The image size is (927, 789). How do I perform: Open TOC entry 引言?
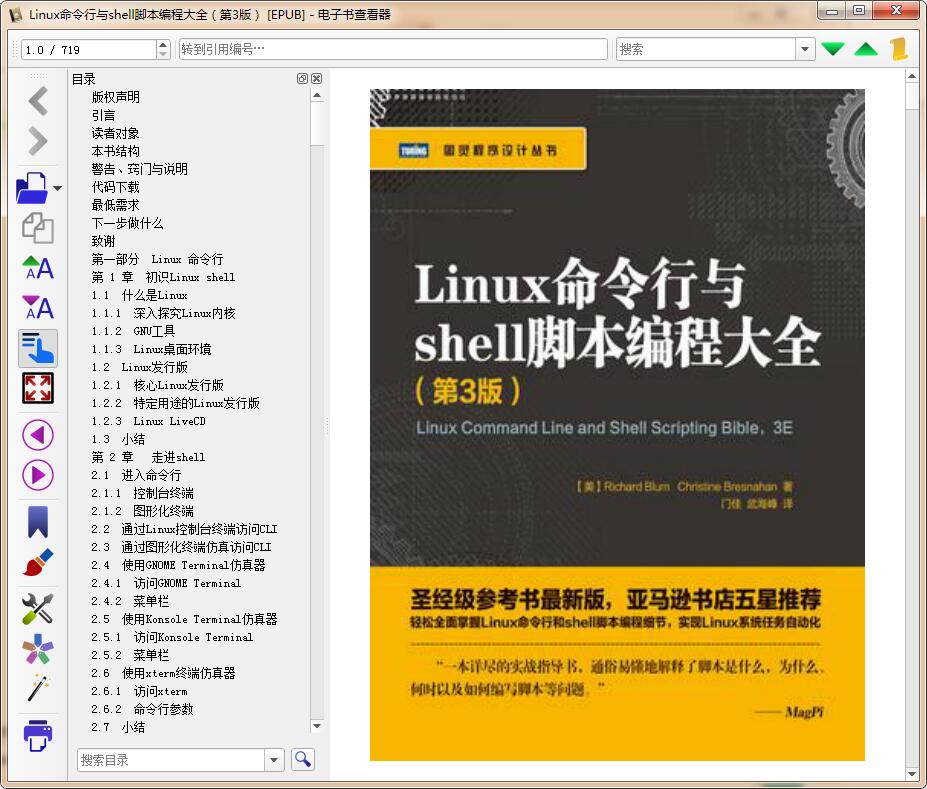[103, 115]
